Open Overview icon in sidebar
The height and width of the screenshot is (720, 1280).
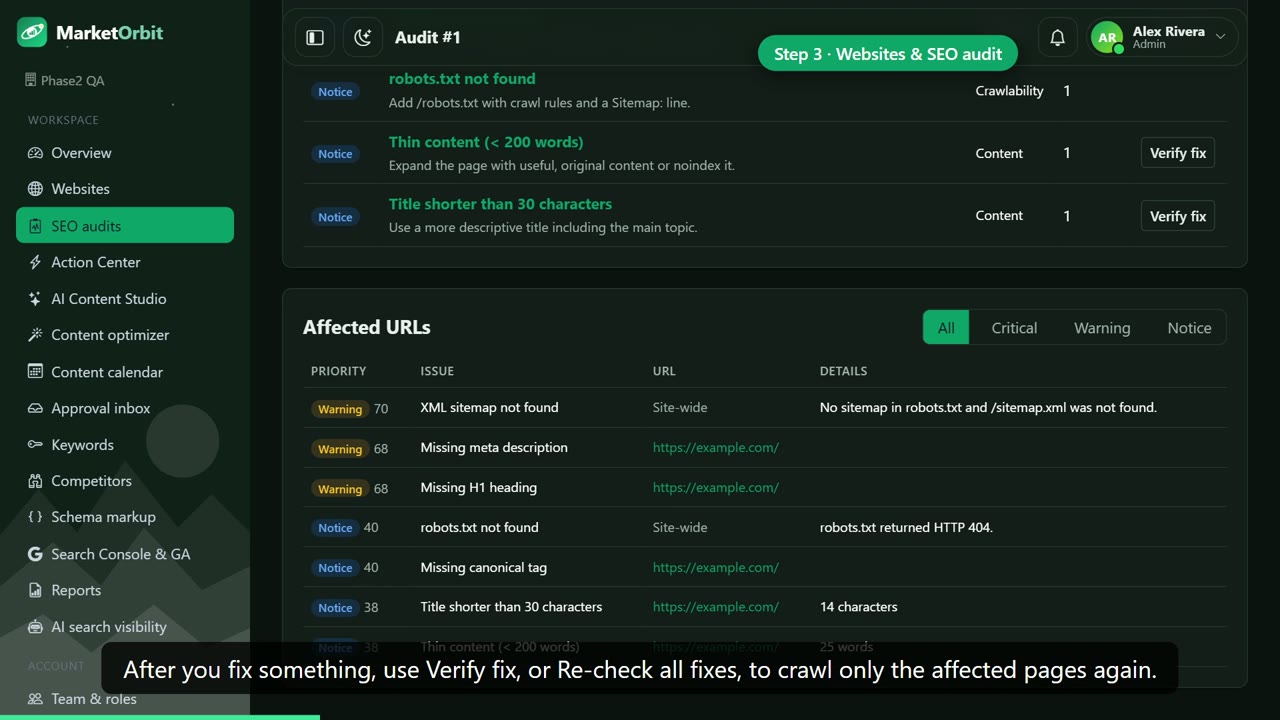click(x=35, y=153)
